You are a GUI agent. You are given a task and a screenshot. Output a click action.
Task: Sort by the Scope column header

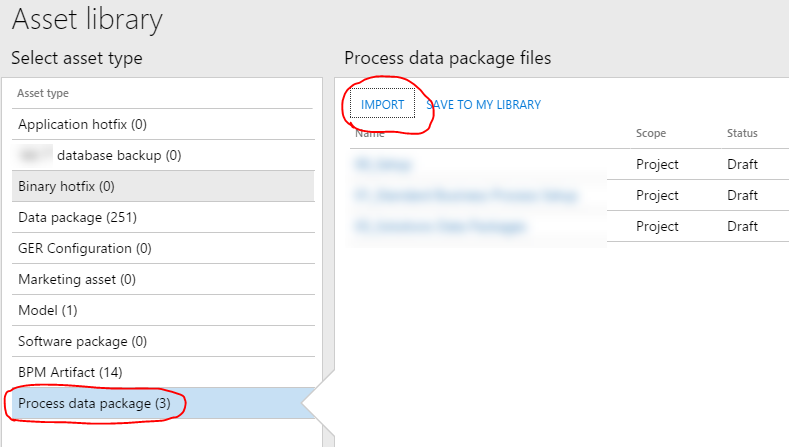[x=651, y=133]
